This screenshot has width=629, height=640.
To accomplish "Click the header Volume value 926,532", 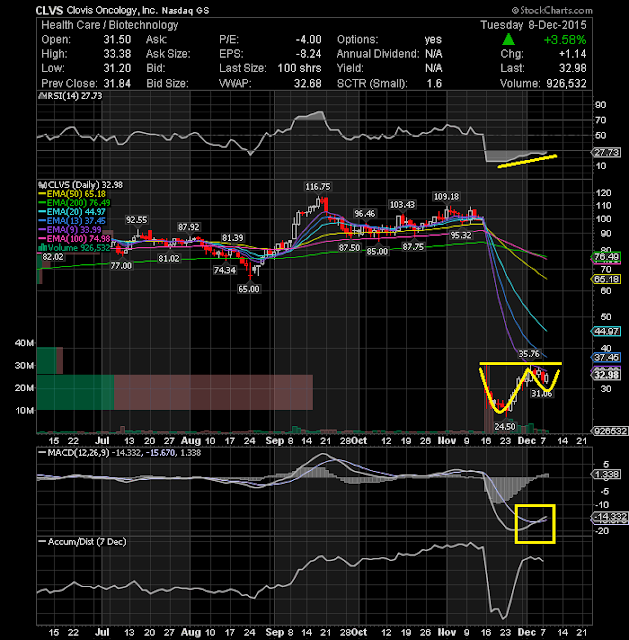I will click(567, 83).
